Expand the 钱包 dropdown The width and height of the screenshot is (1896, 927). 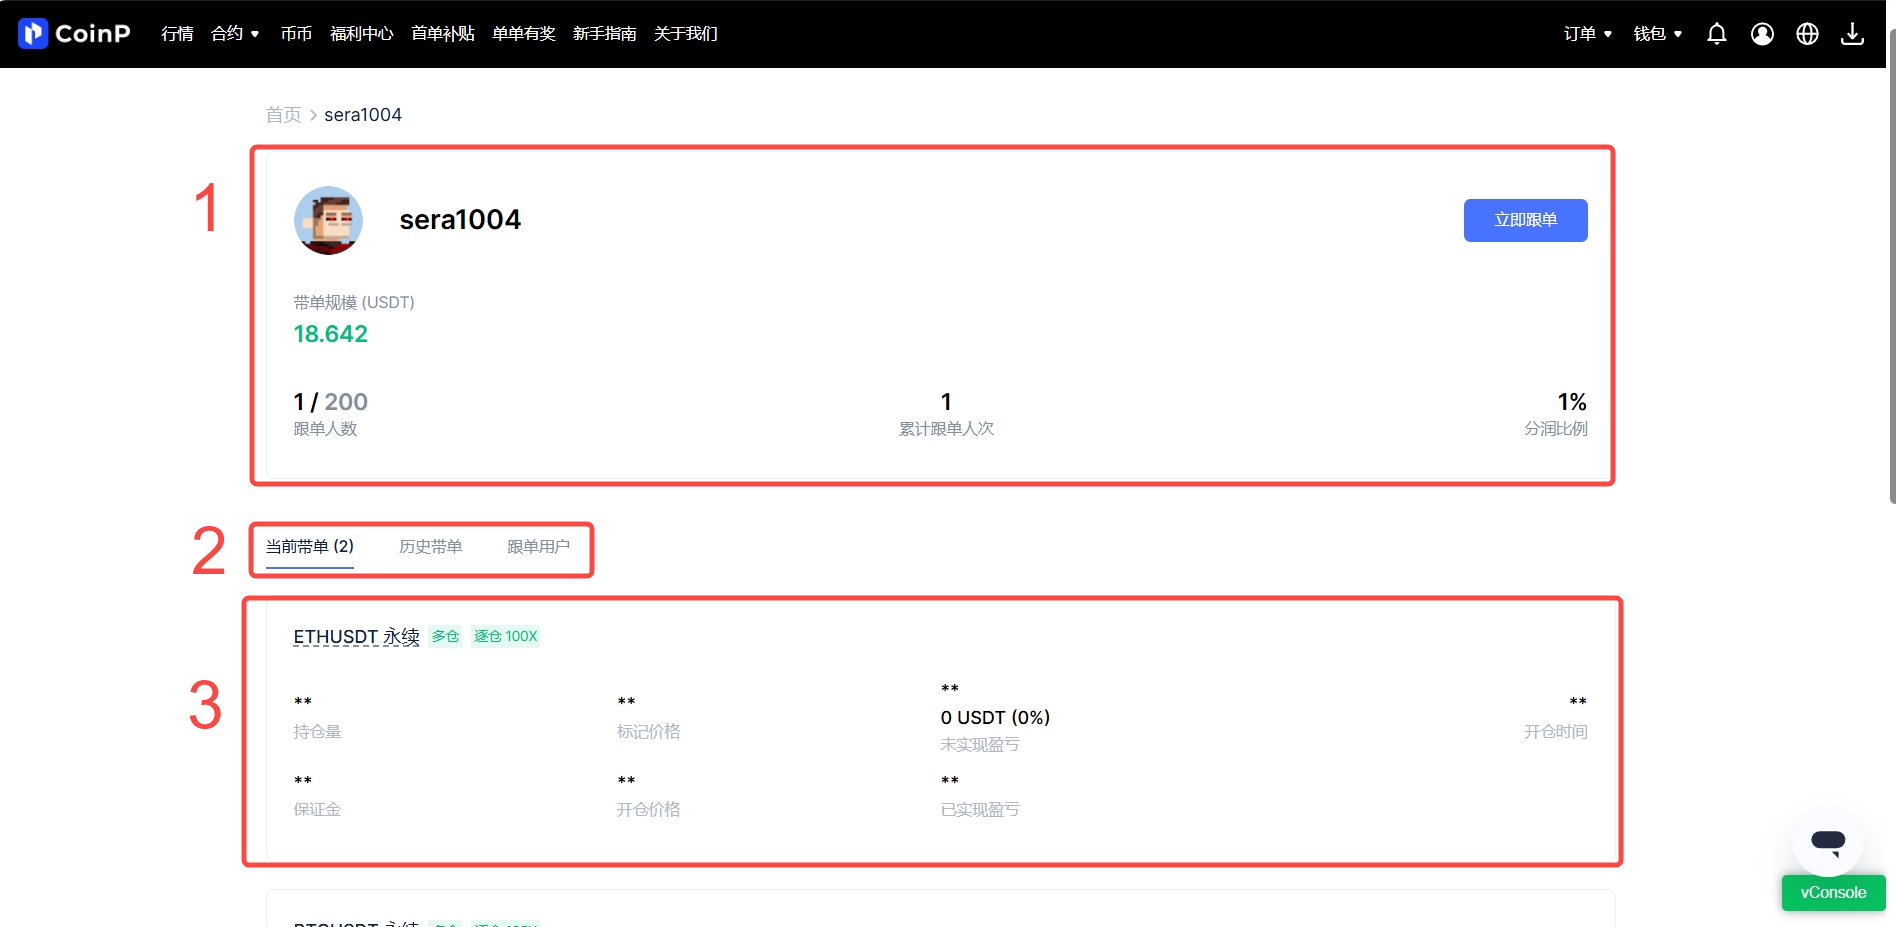(x=1657, y=34)
